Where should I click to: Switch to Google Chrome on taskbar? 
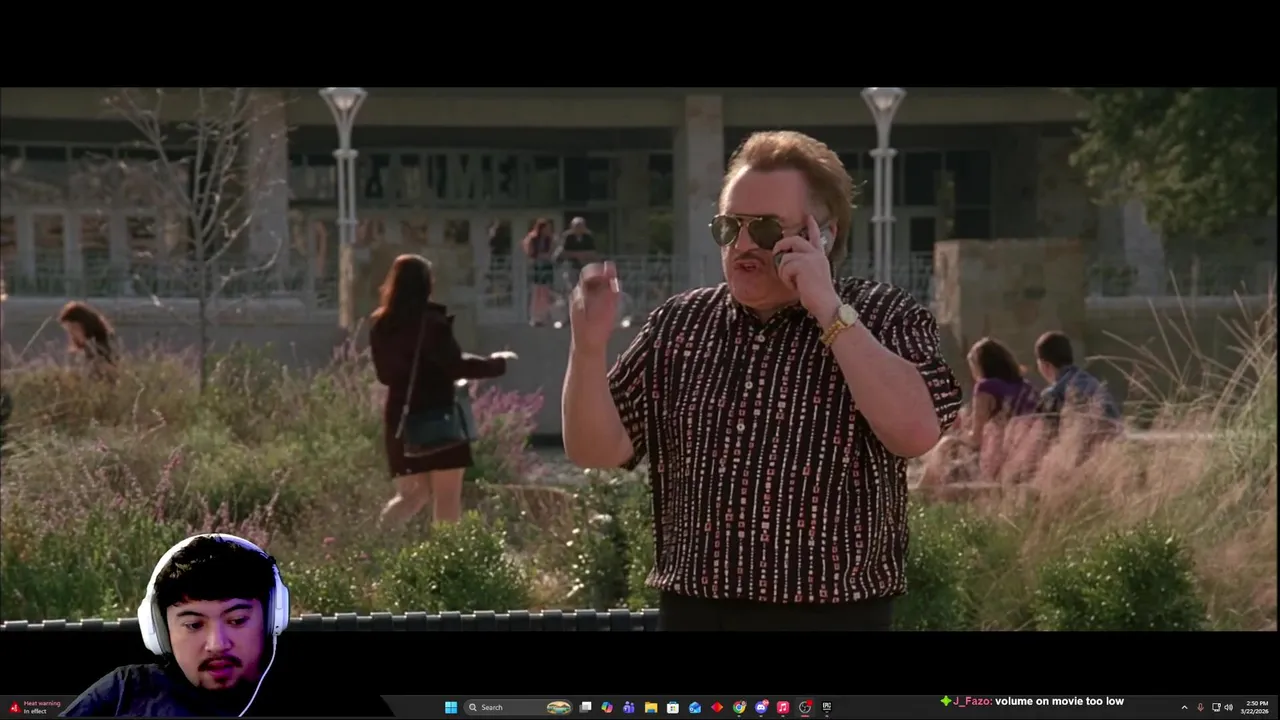[739, 707]
